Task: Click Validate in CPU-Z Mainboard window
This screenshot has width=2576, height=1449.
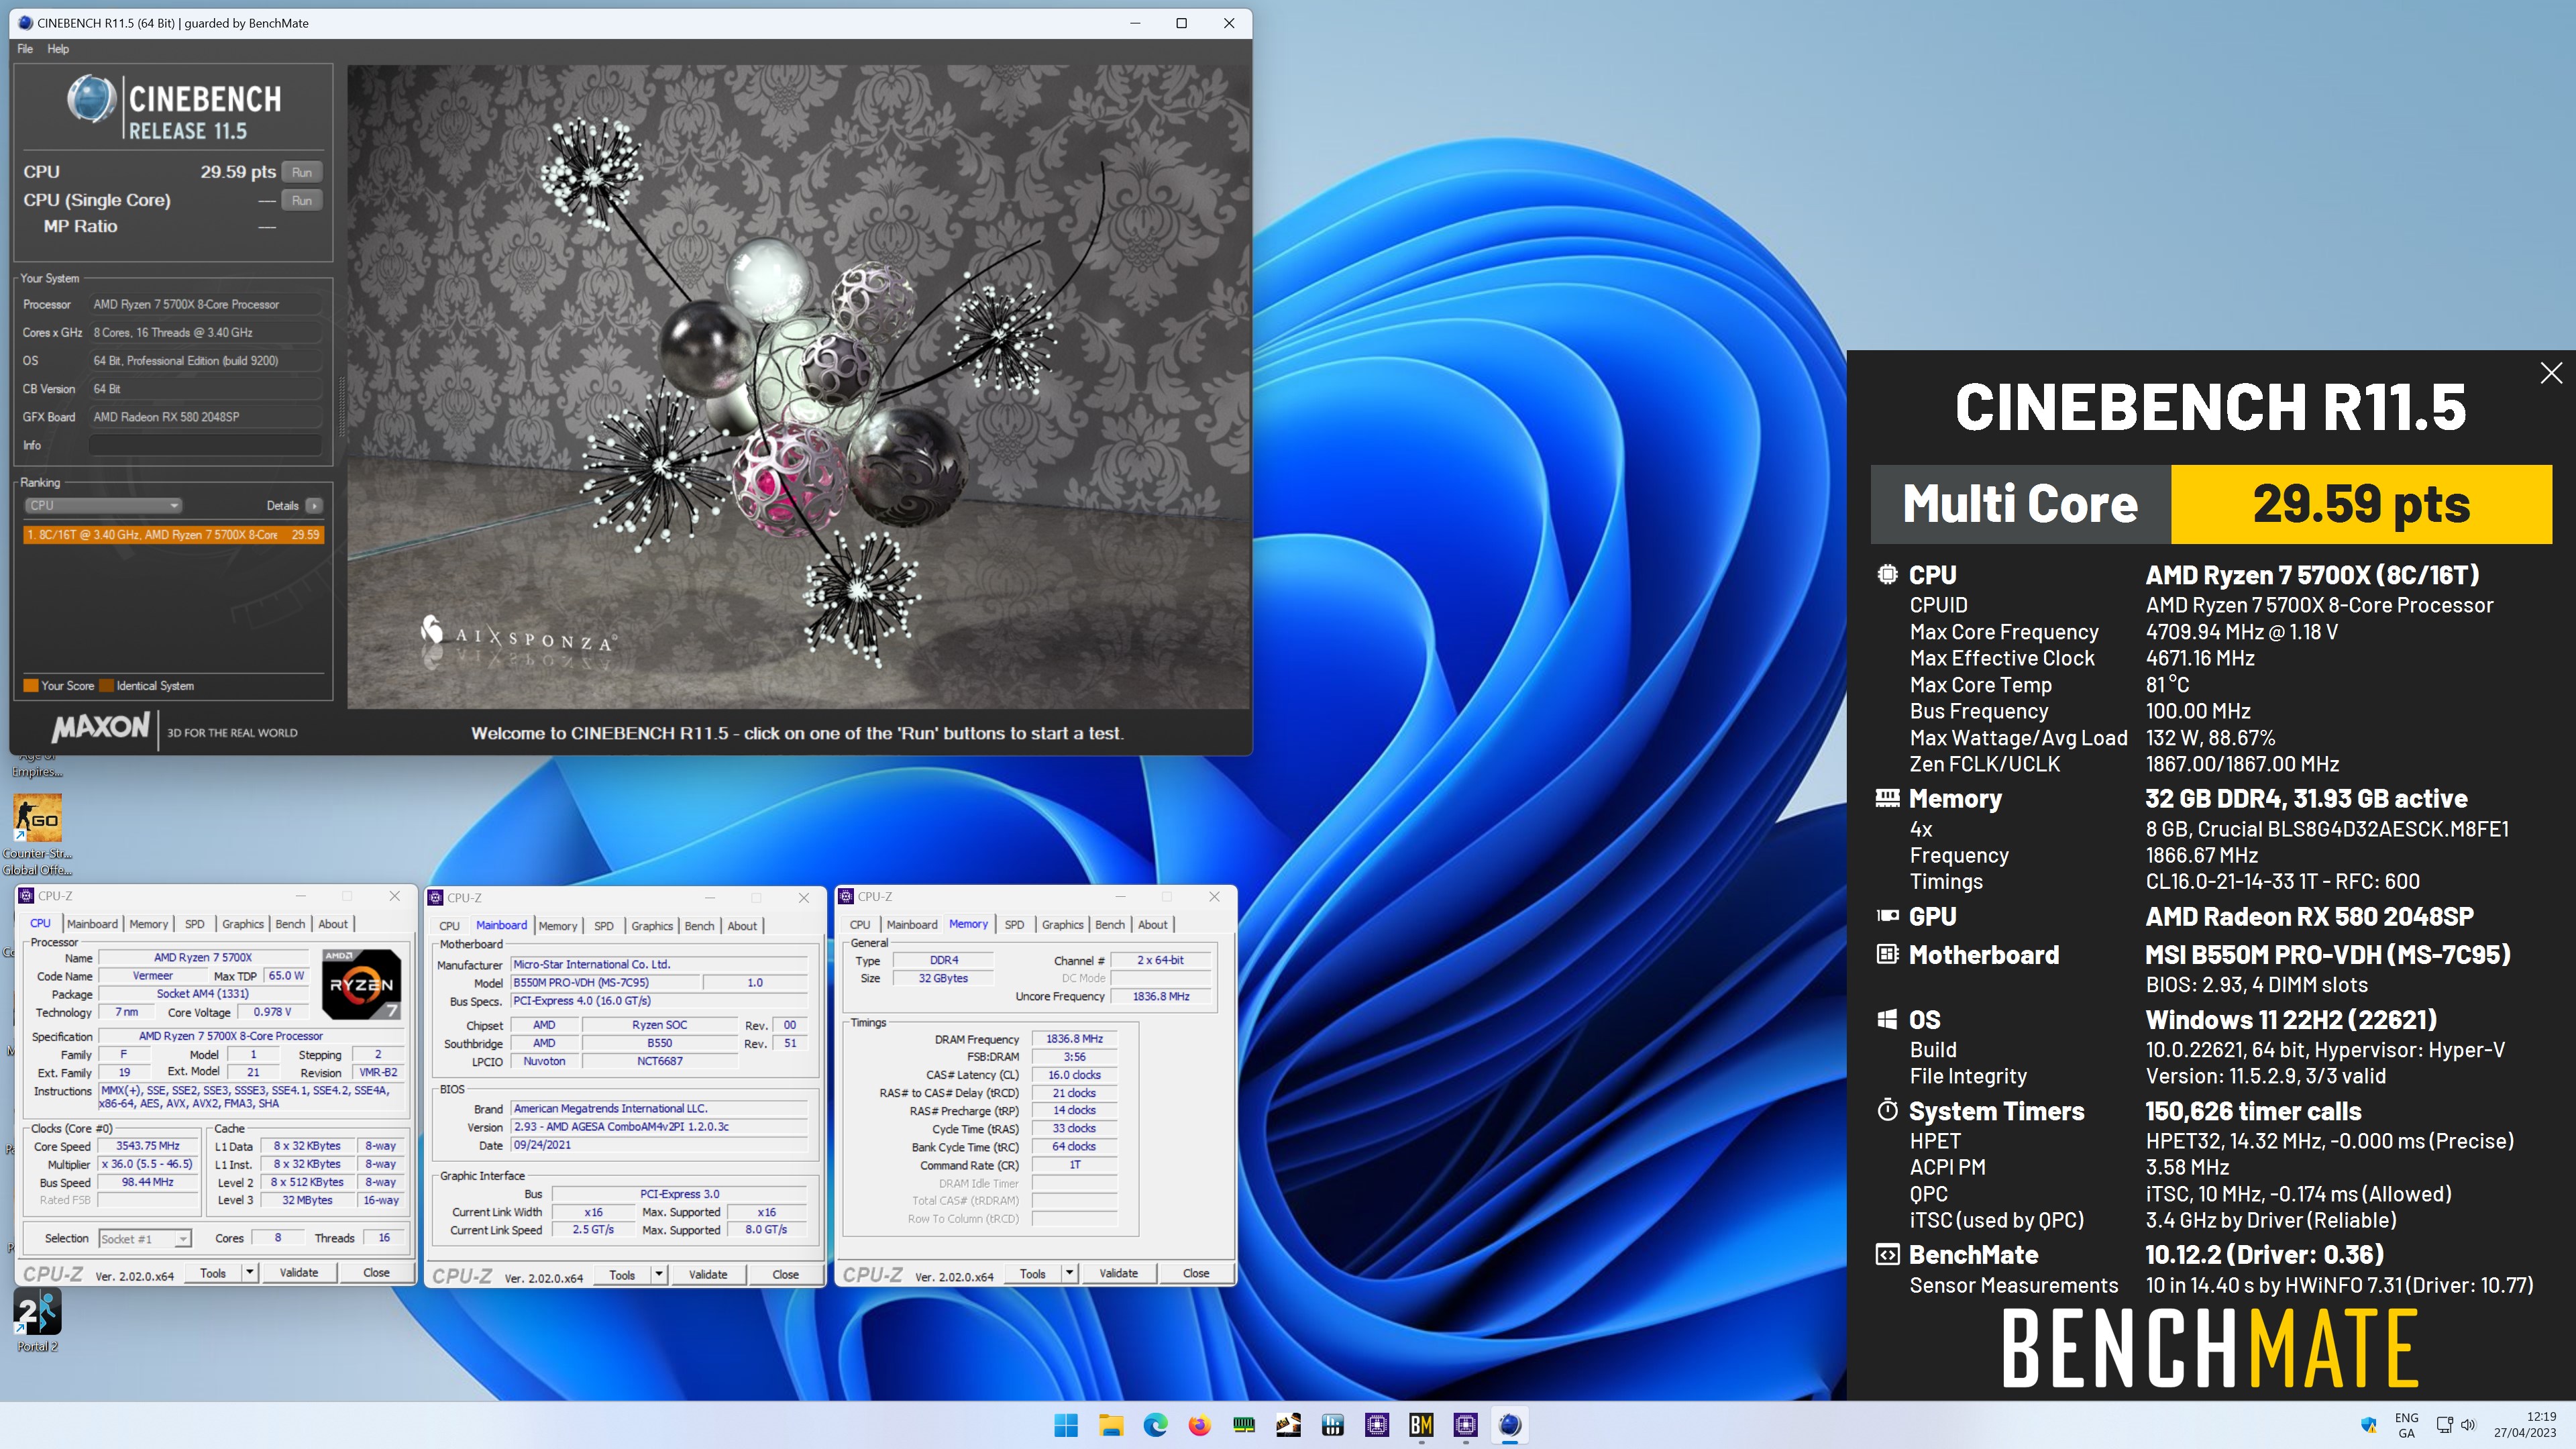Action: 708,1275
